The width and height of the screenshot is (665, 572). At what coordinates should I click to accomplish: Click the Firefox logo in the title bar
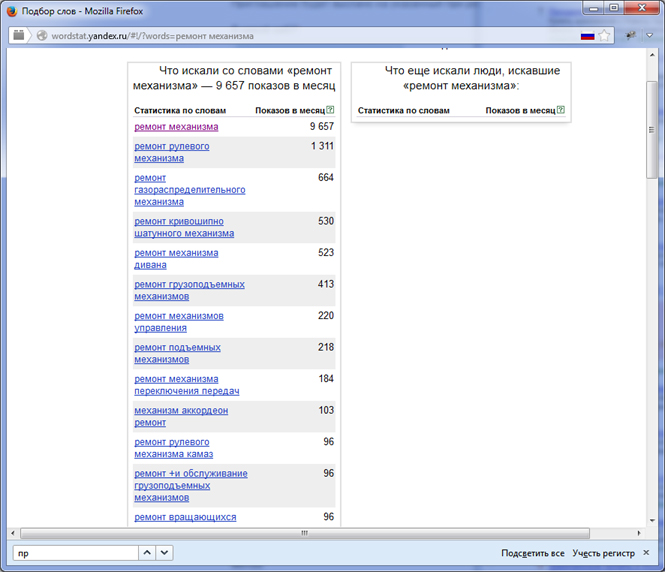pos(12,11)
